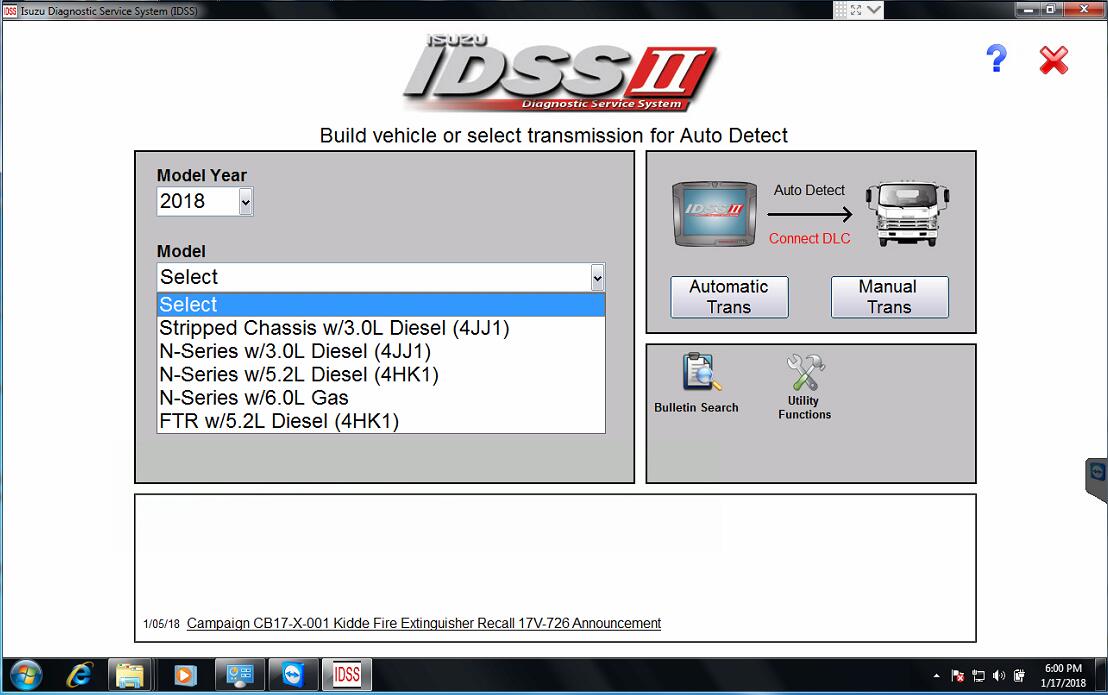The width and height of the screenshot is (1108, 695).
Task: Open Action Center flag tray icon
Action: click(x=957, y=676)
